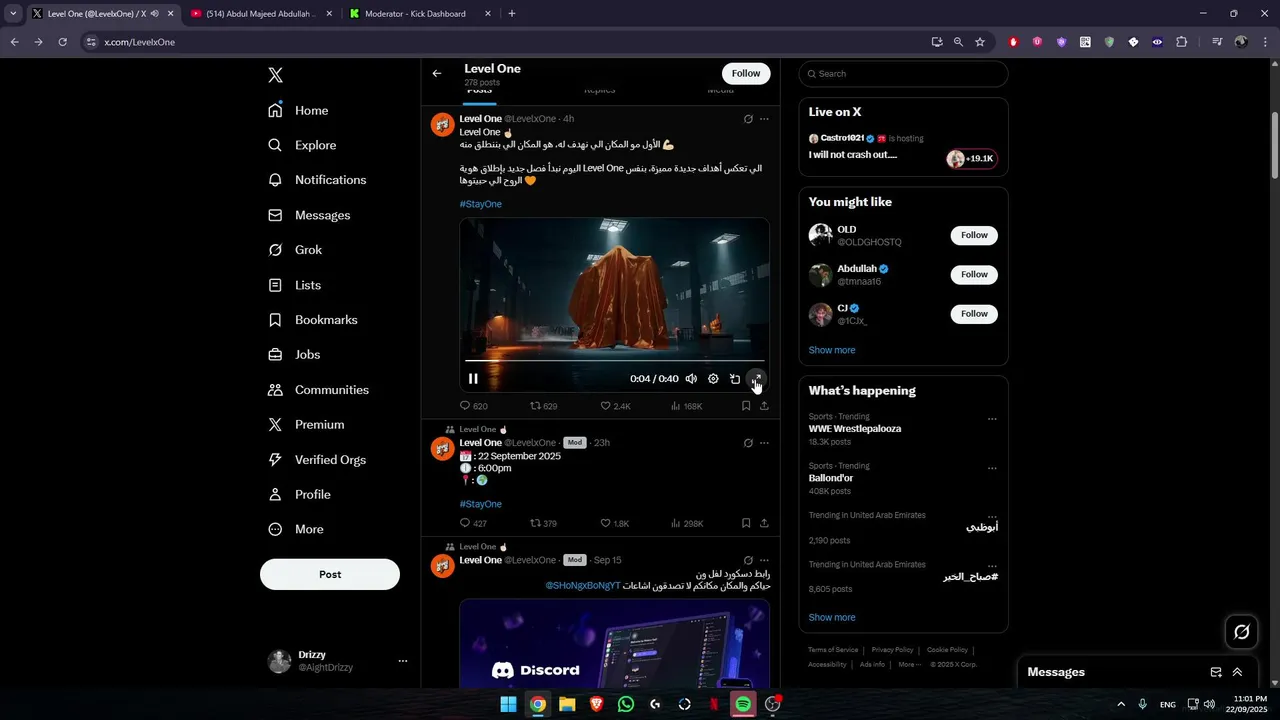The width and height of the screenshot is (1280, 720).
Task: Compose new message in Messages drawer
Action: pyautogui.click(x=1216, y=672)
